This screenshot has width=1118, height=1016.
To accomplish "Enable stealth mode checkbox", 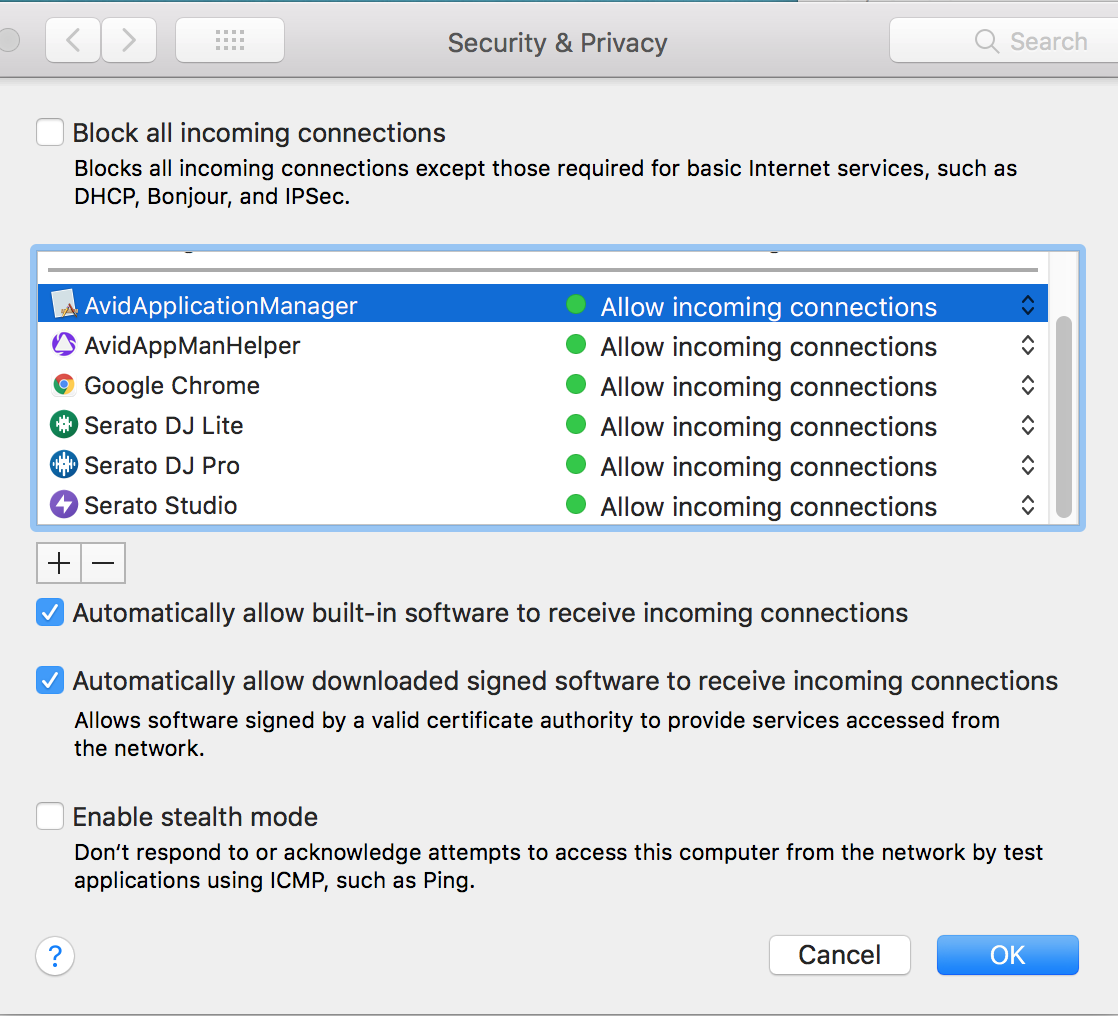I will [x=50, y=816].
